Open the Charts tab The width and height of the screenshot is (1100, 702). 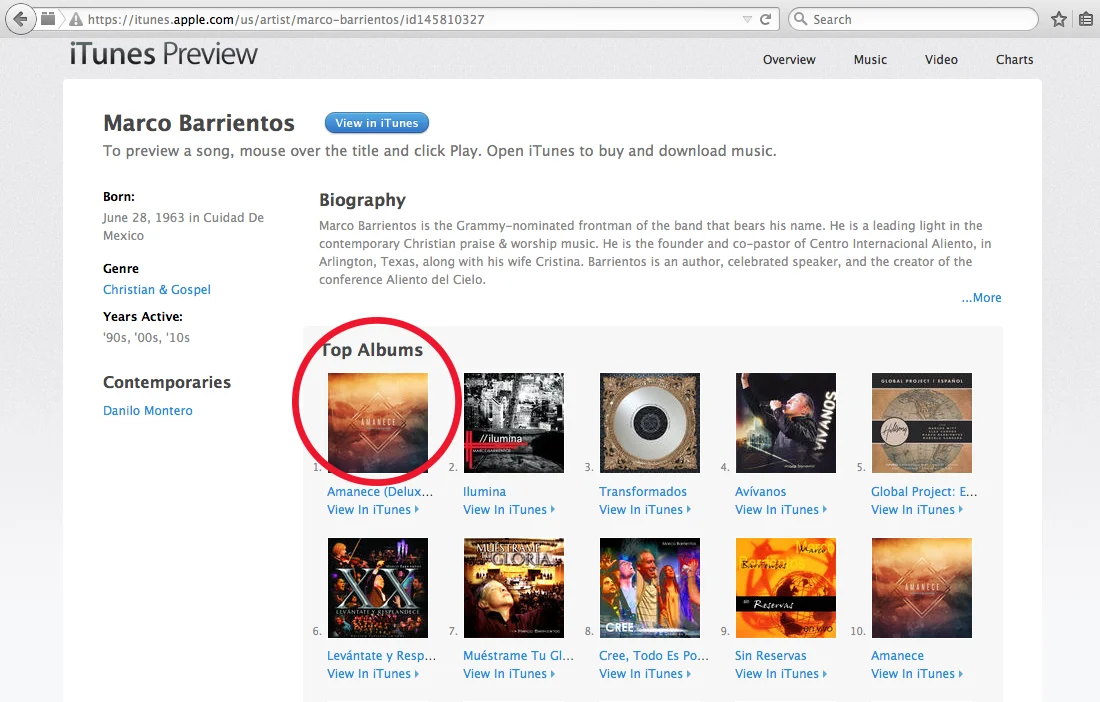pyautogui.click(x=1014, y=60)
